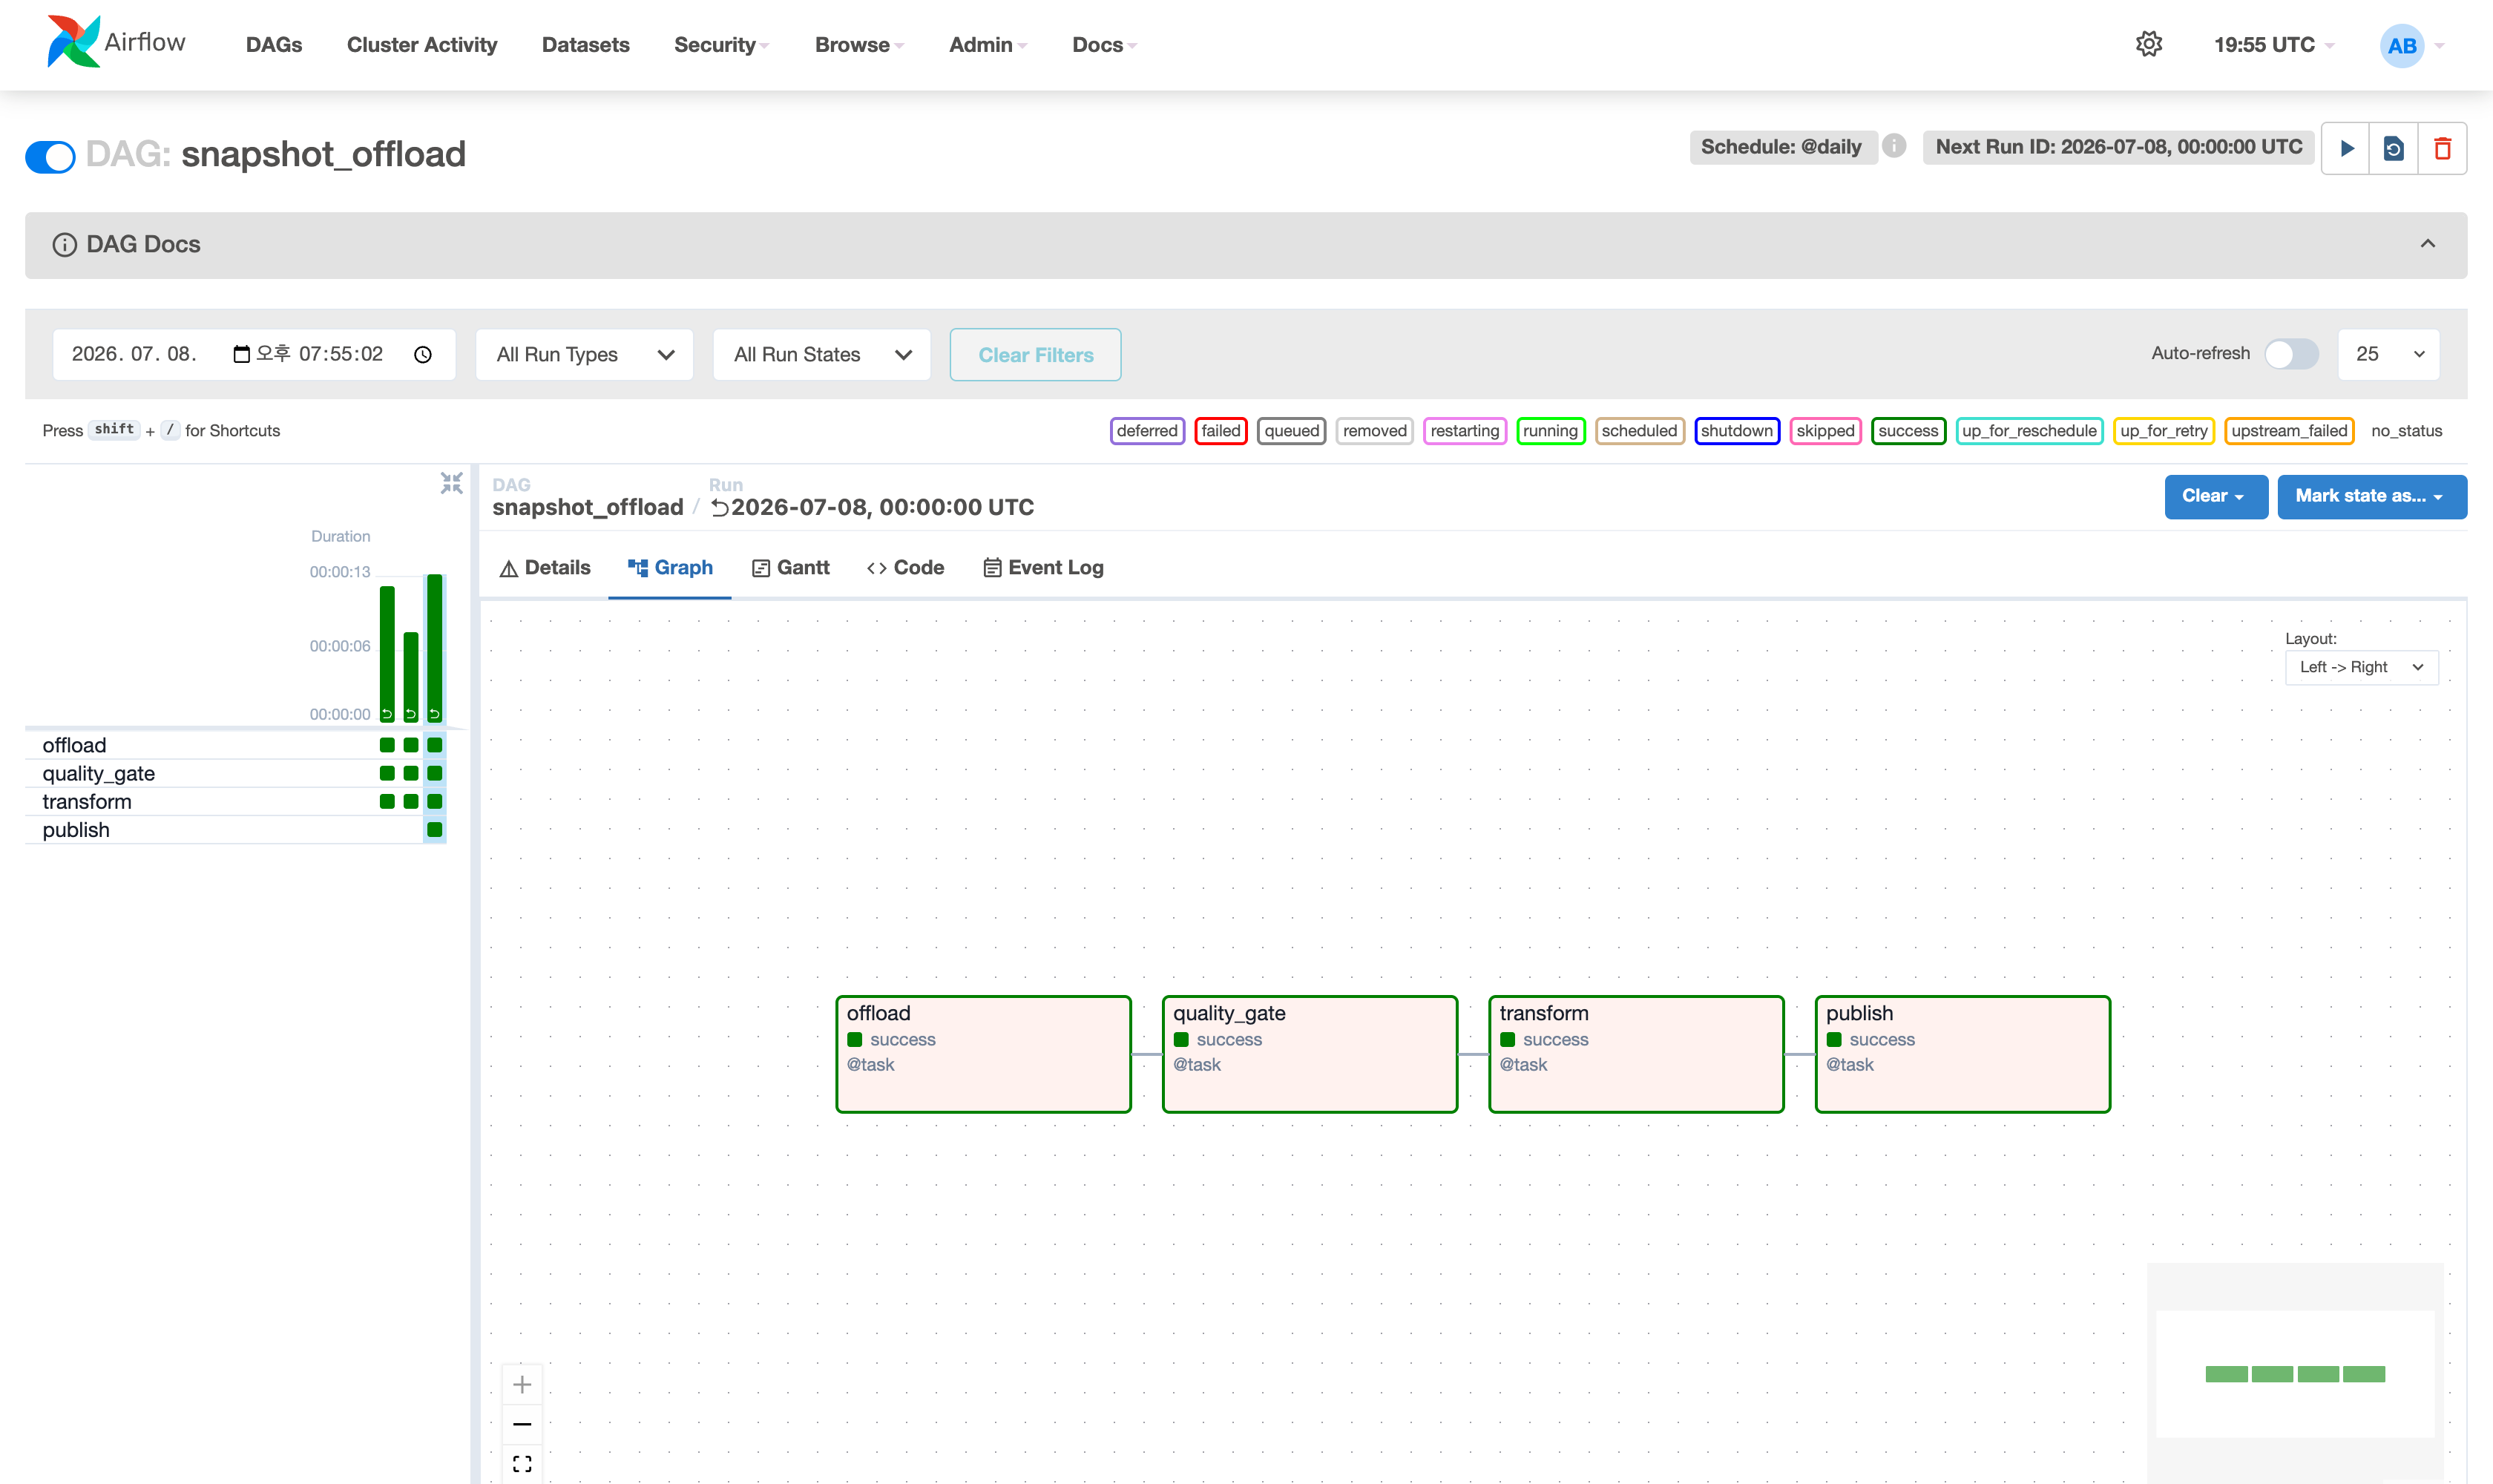Filter by the queued state badge

(1292, 431)
